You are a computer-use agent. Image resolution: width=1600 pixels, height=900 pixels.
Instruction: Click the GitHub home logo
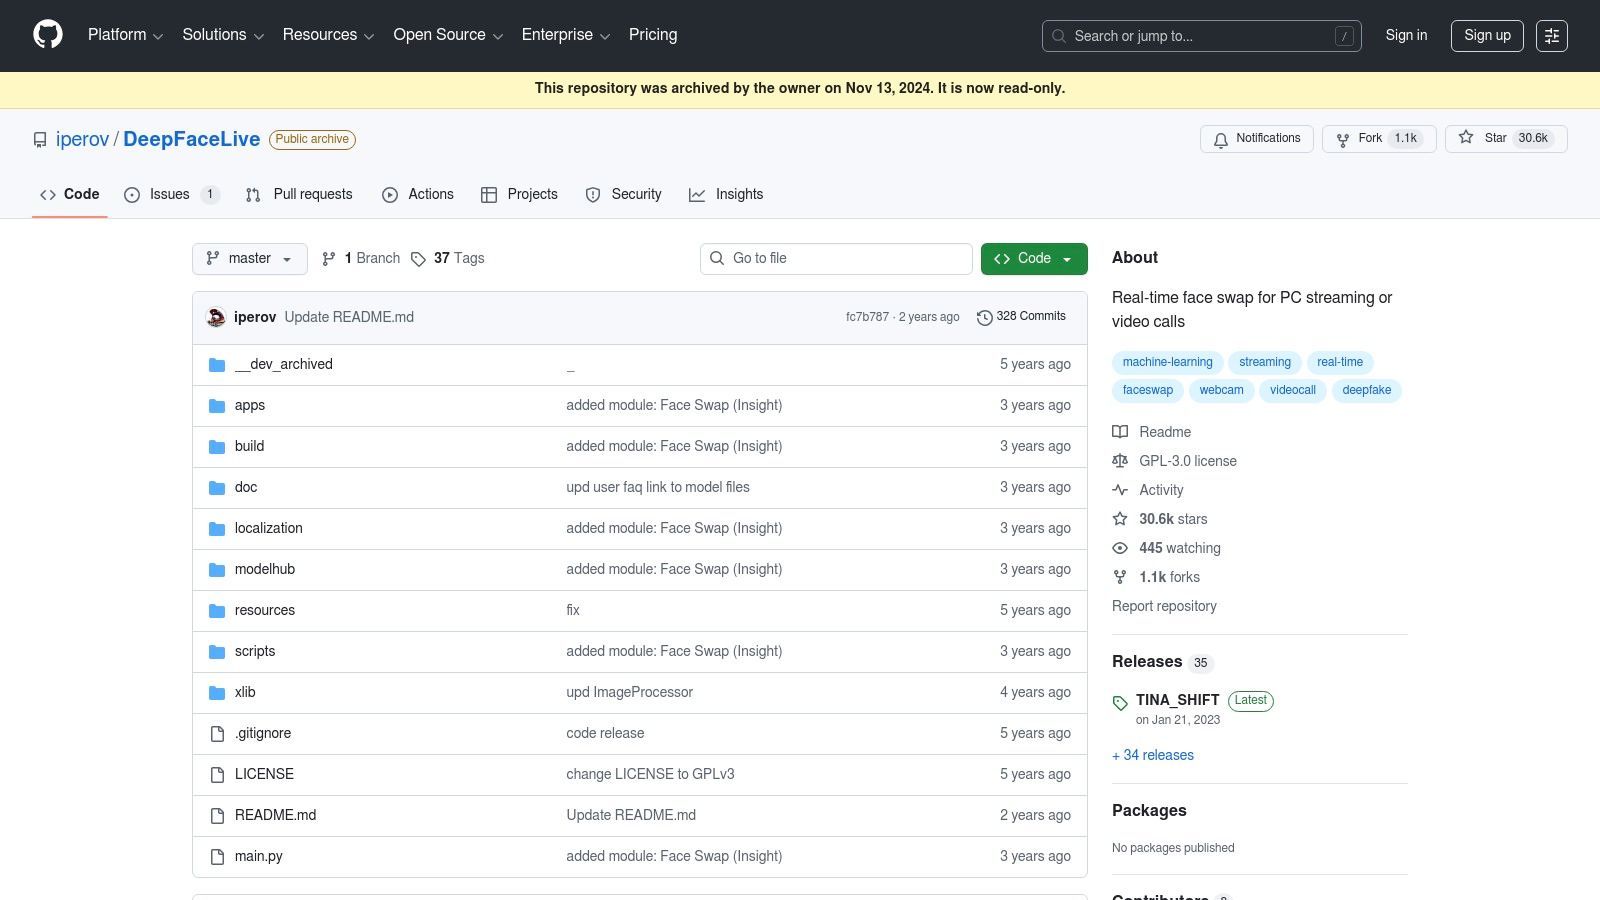pos(47,35)
